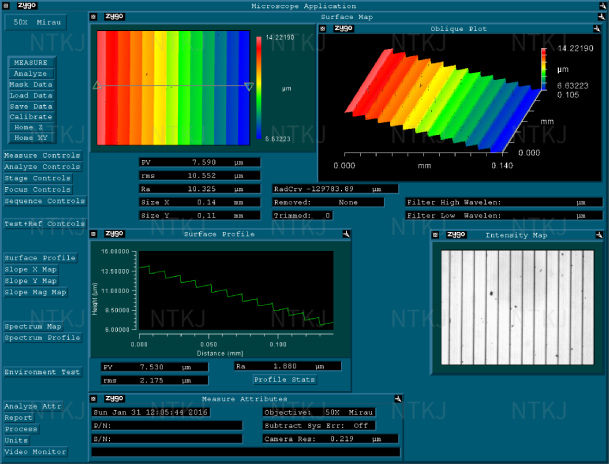Click the Profile Stats button

click(x=284, y=379)
